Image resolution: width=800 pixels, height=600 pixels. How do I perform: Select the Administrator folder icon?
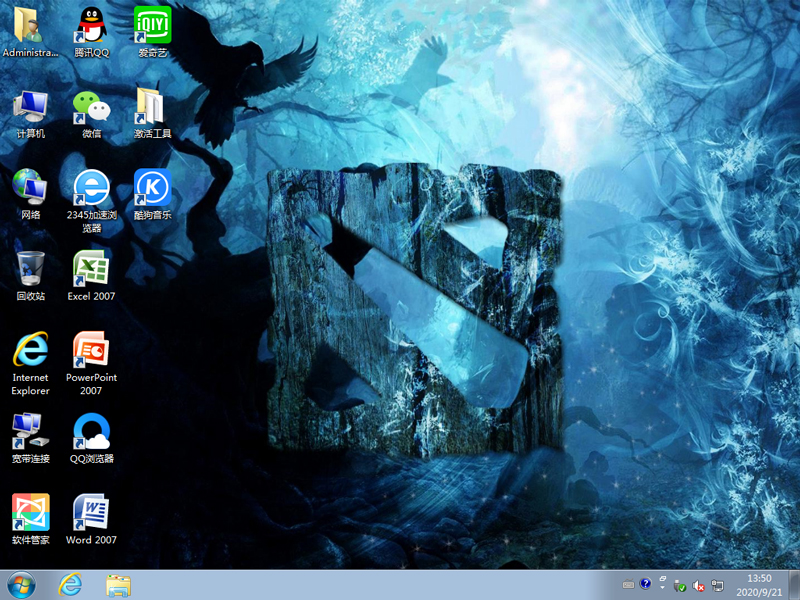[30, 32]
